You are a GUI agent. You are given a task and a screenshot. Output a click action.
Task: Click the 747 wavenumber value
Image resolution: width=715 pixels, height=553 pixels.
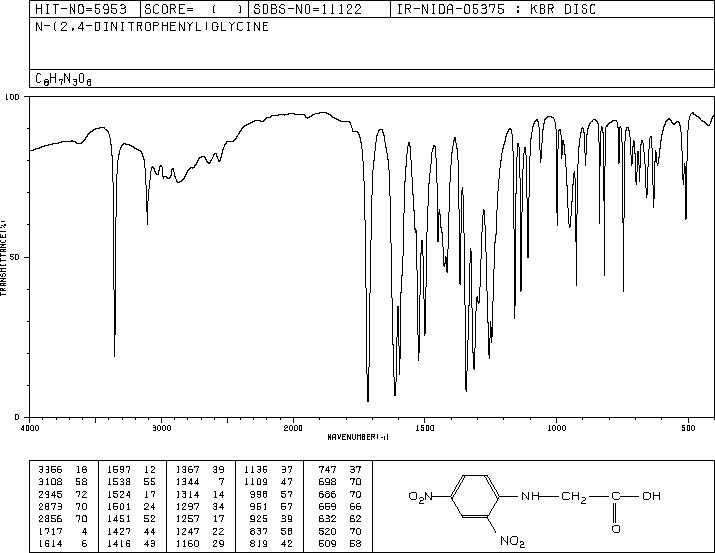click(x=327, y=470)
